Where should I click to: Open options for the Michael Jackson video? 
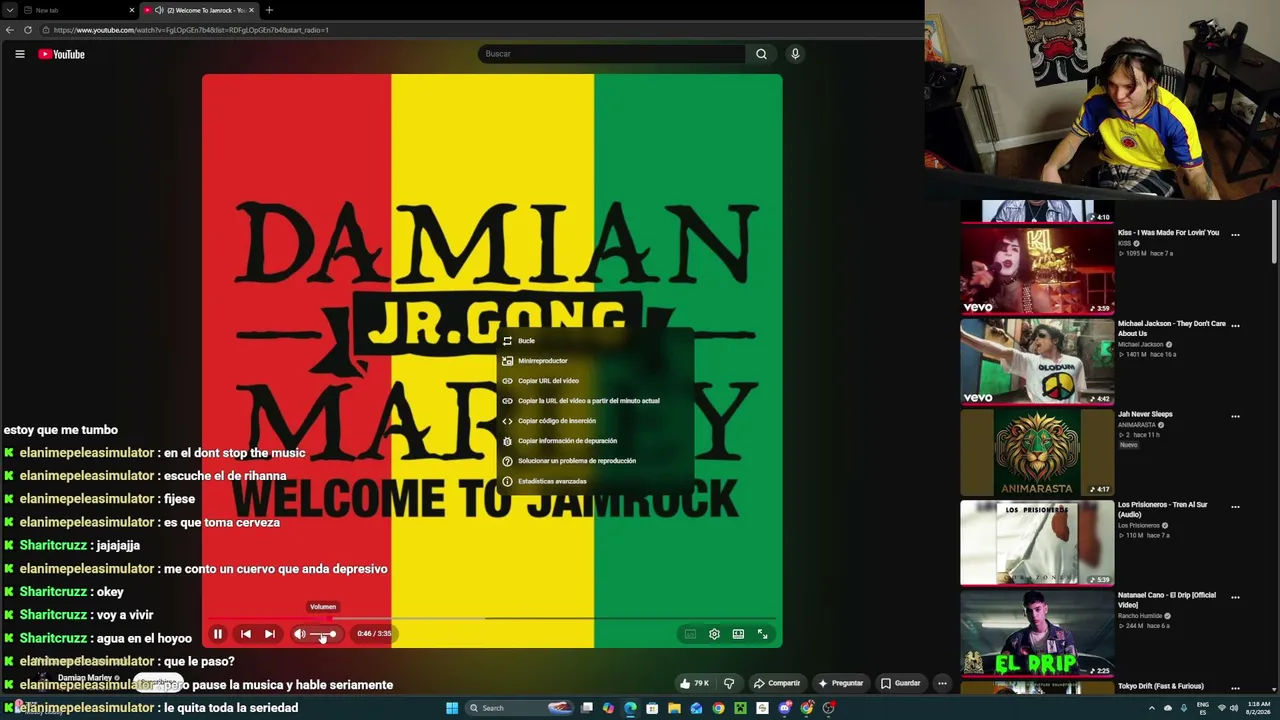tap(1235, 325)
